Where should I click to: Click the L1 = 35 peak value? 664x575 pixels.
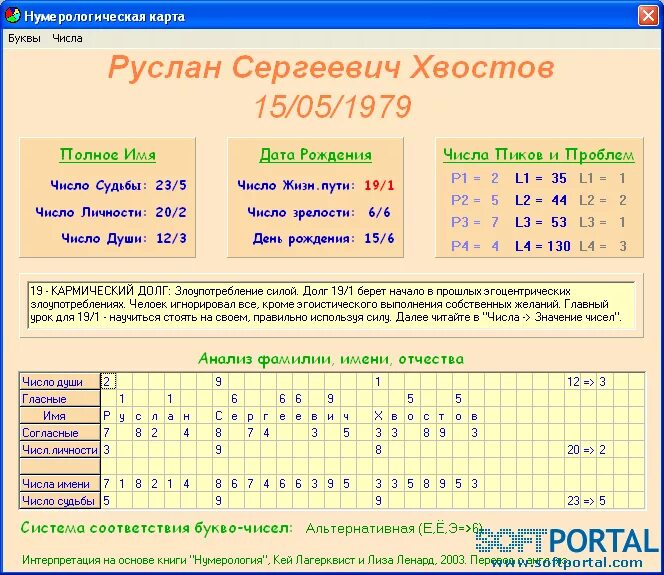pyautogui.click(x=541, y=178)
